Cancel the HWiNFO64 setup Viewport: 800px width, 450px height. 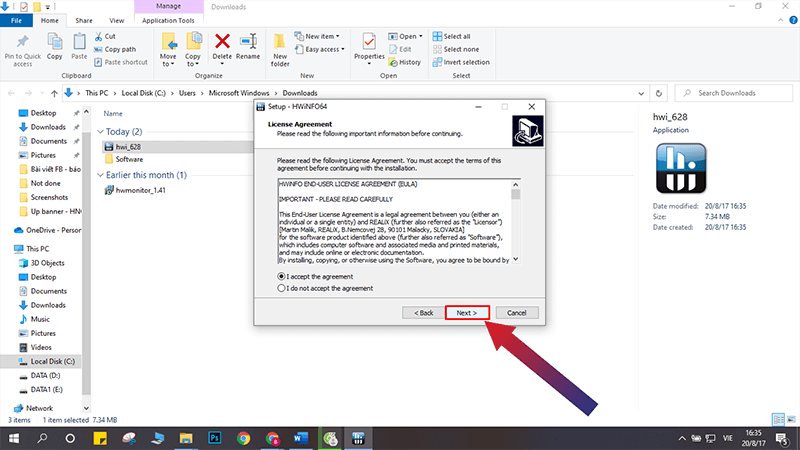click(516, 313)
